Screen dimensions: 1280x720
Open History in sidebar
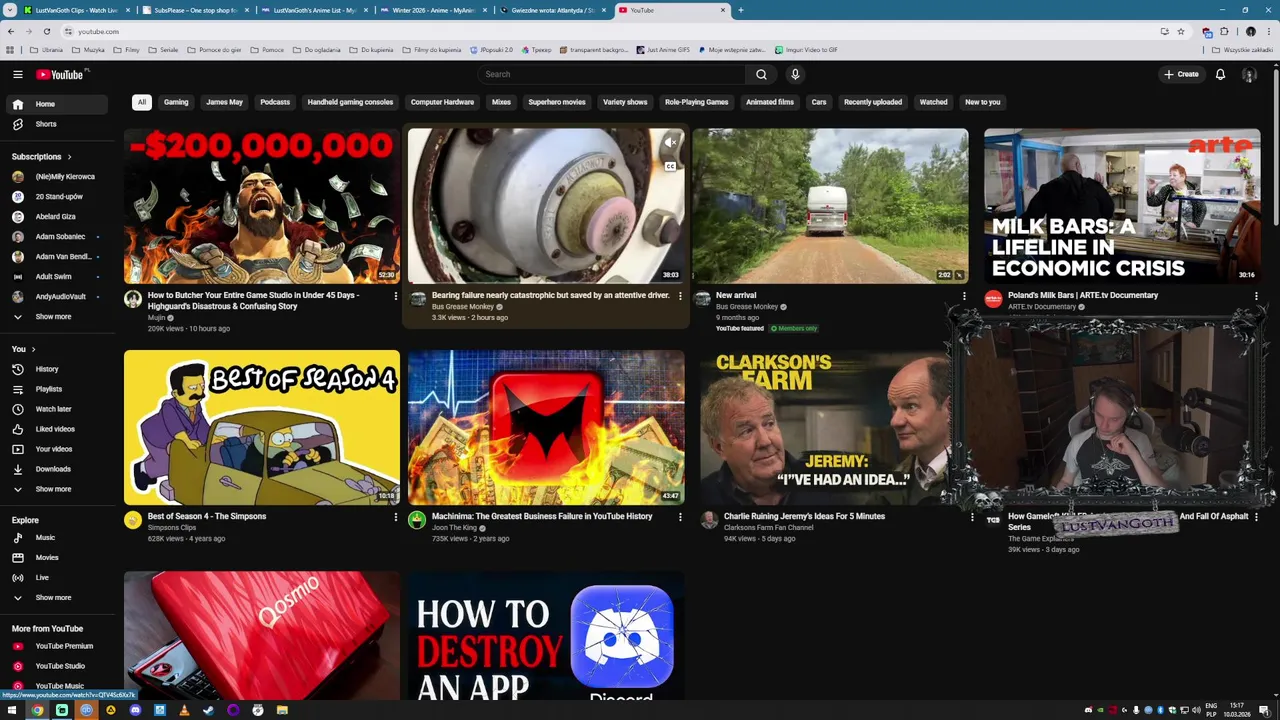(x=56, y=369)
